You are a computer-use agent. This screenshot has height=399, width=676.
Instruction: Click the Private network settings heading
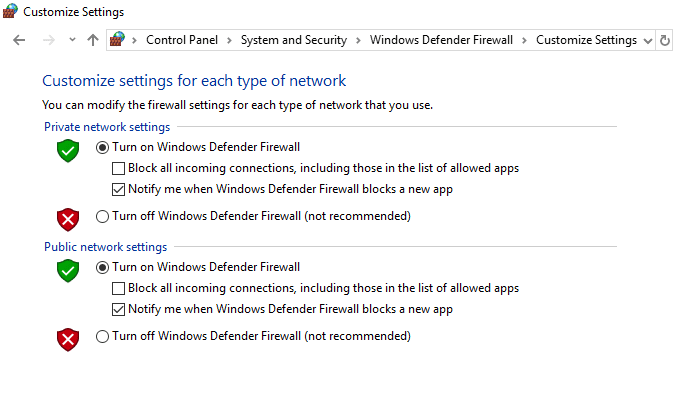(x=107, y=127)
